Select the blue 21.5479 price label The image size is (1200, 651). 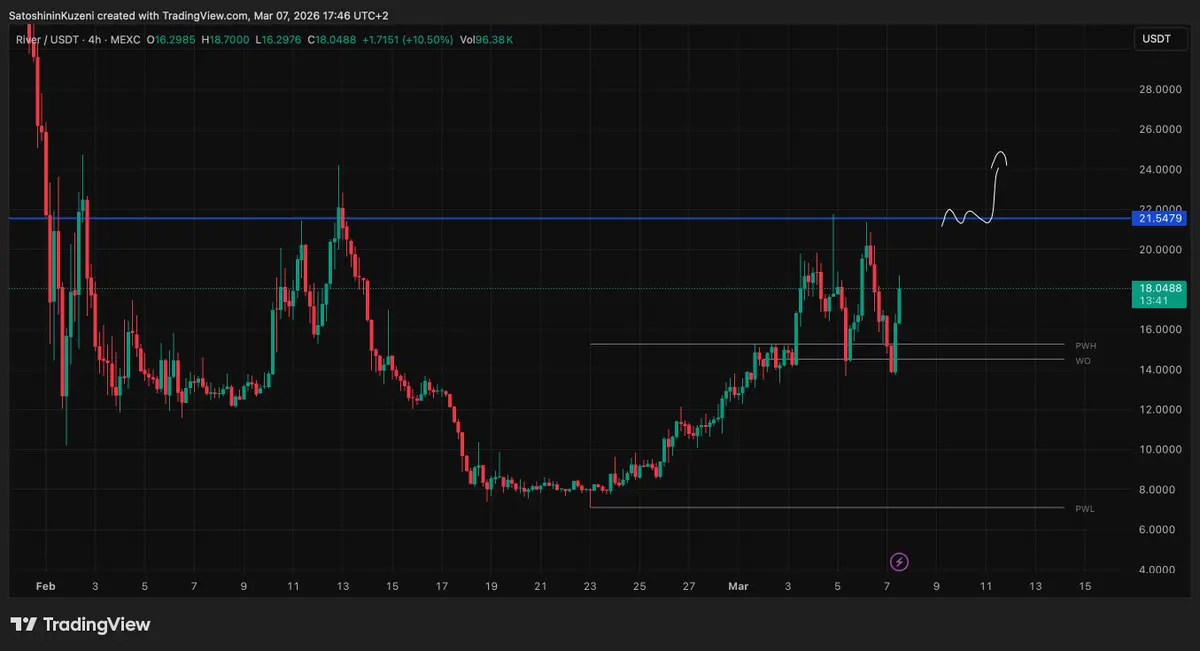1160,218
